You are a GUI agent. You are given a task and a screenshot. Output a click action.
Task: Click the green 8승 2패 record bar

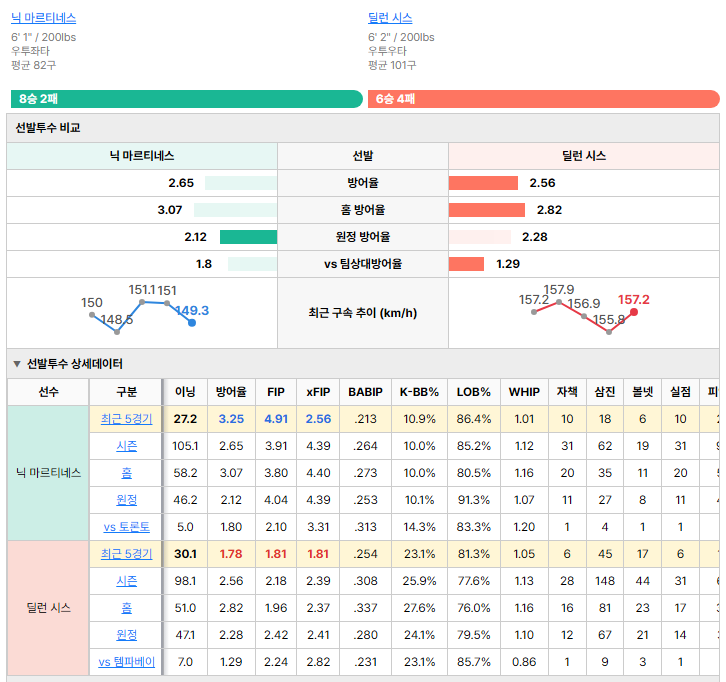tap(187, 99)
